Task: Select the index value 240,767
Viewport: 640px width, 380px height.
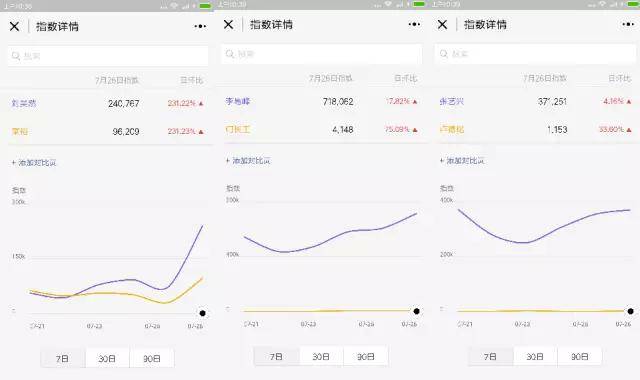Action: (x=124, y=104)
